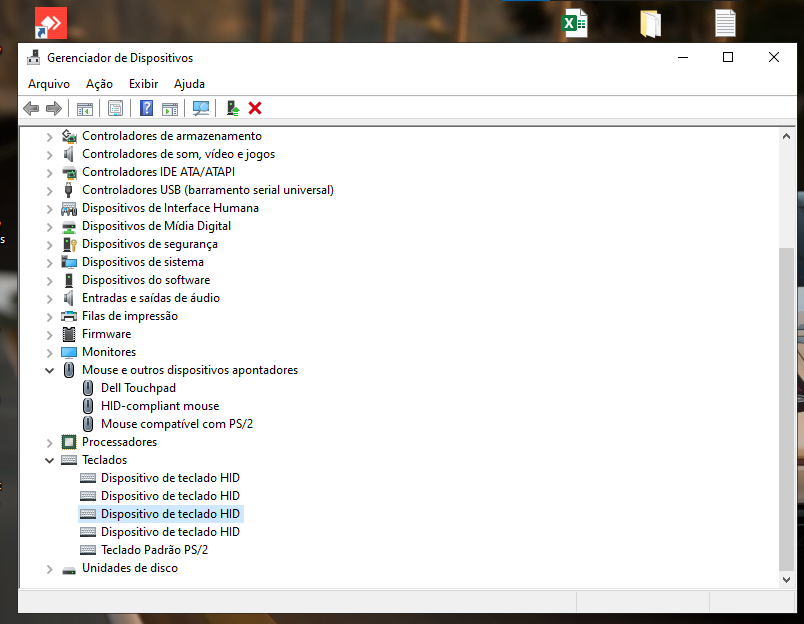Click the USB controllers plug icon

pyautogui.click(x=69, y=190)
